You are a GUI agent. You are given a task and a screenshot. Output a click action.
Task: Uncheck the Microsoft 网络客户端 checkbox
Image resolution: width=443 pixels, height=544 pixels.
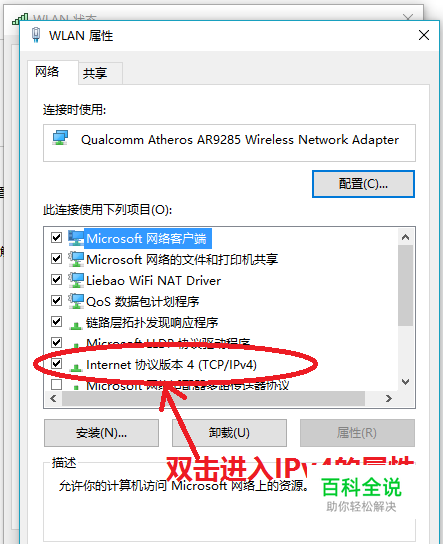[56, 238]
